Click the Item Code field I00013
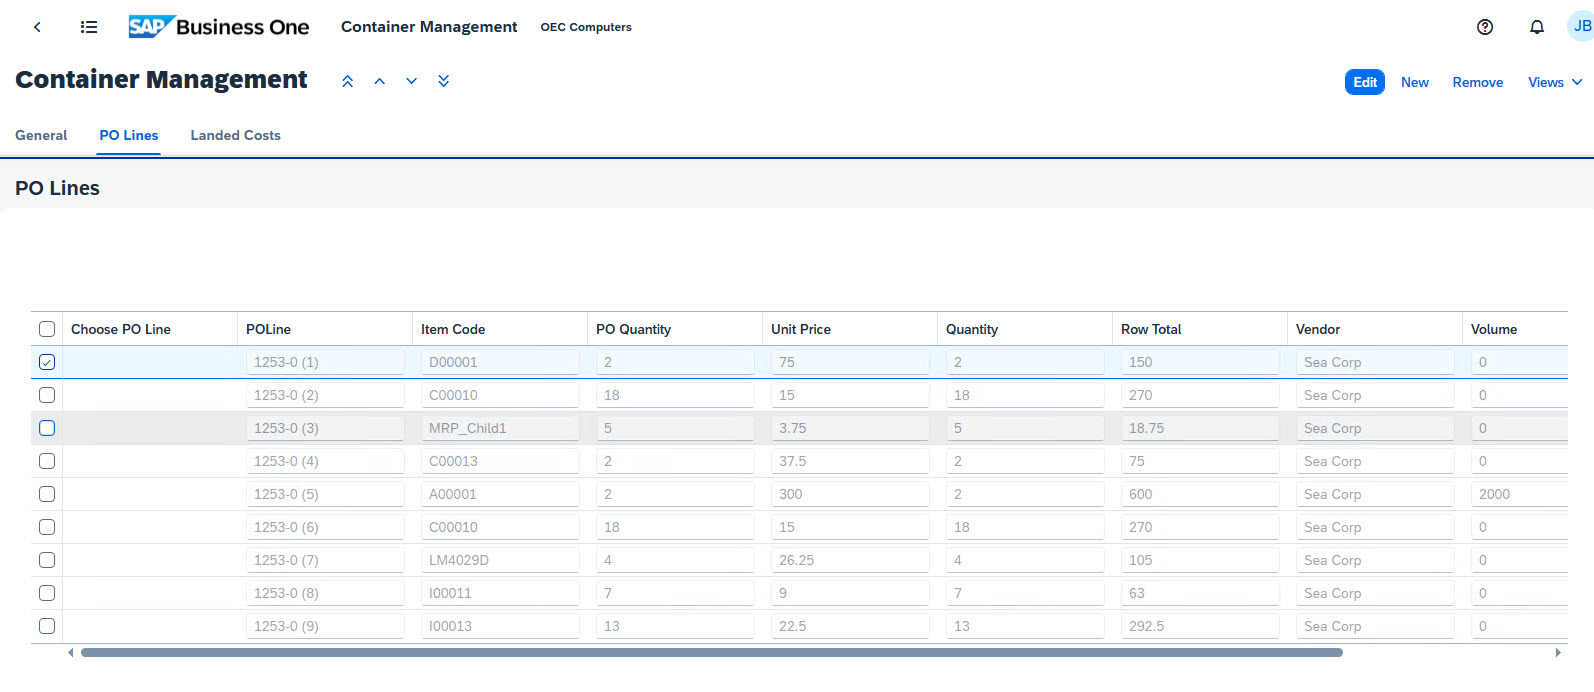The width and height of the screenshot is (1594, 692). point(500,626)
